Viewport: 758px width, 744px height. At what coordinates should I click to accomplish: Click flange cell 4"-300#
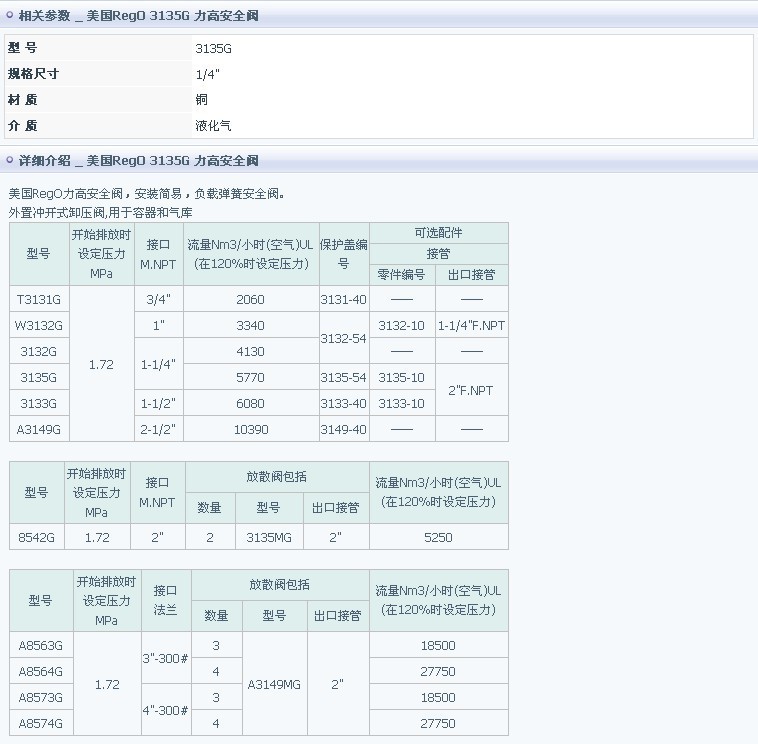click(x=166, y=710)
